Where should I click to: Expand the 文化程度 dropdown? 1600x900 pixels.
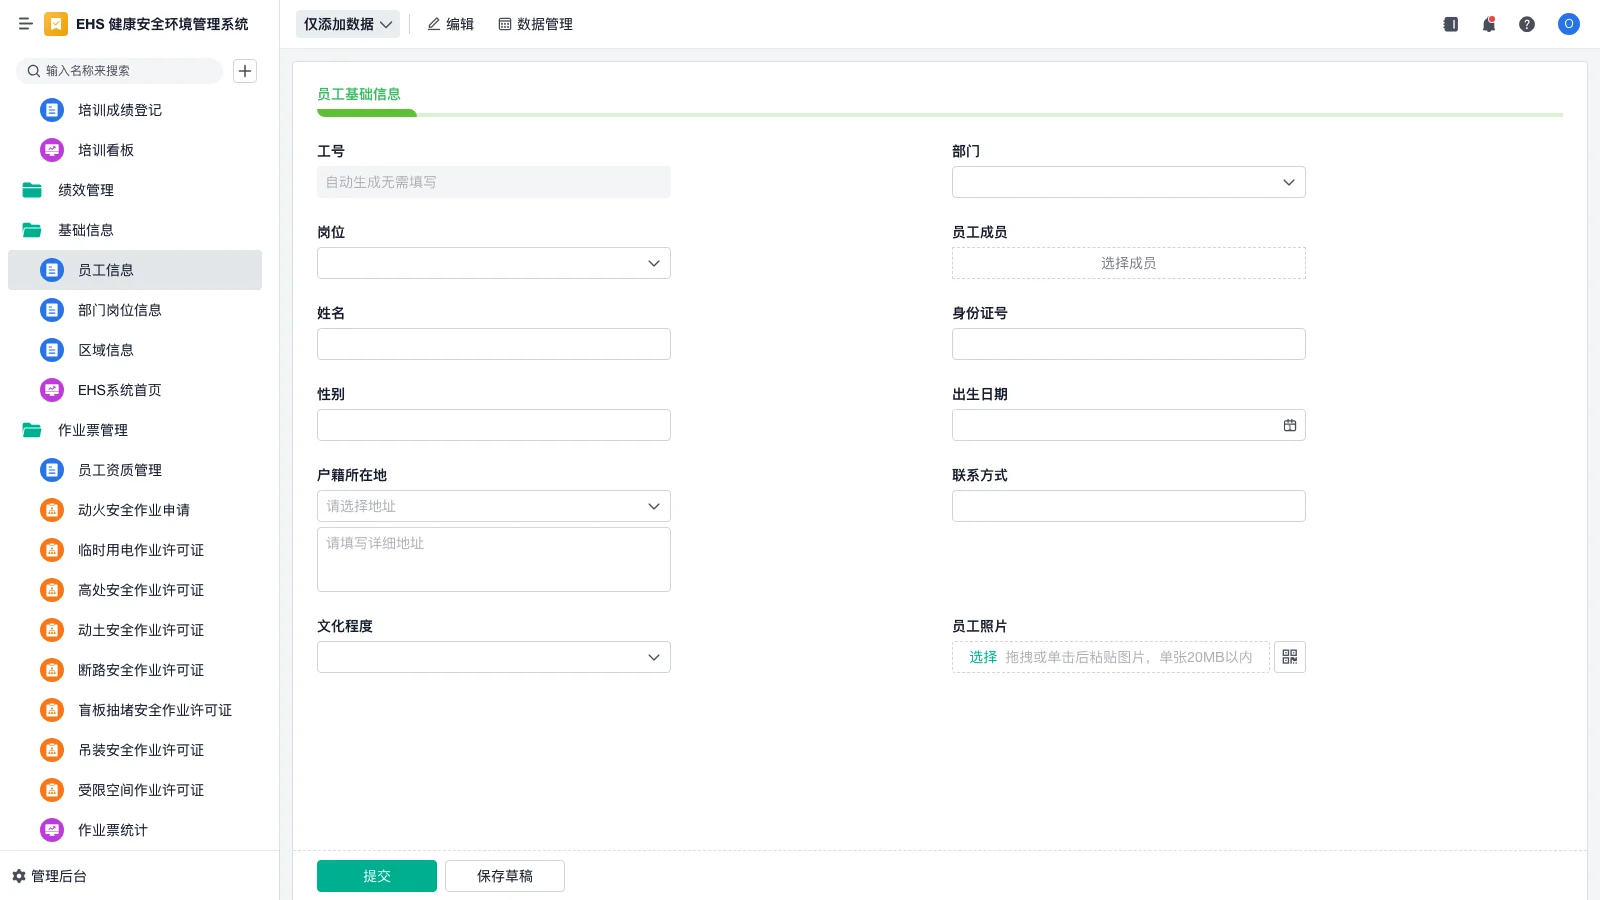click(493, 657)
